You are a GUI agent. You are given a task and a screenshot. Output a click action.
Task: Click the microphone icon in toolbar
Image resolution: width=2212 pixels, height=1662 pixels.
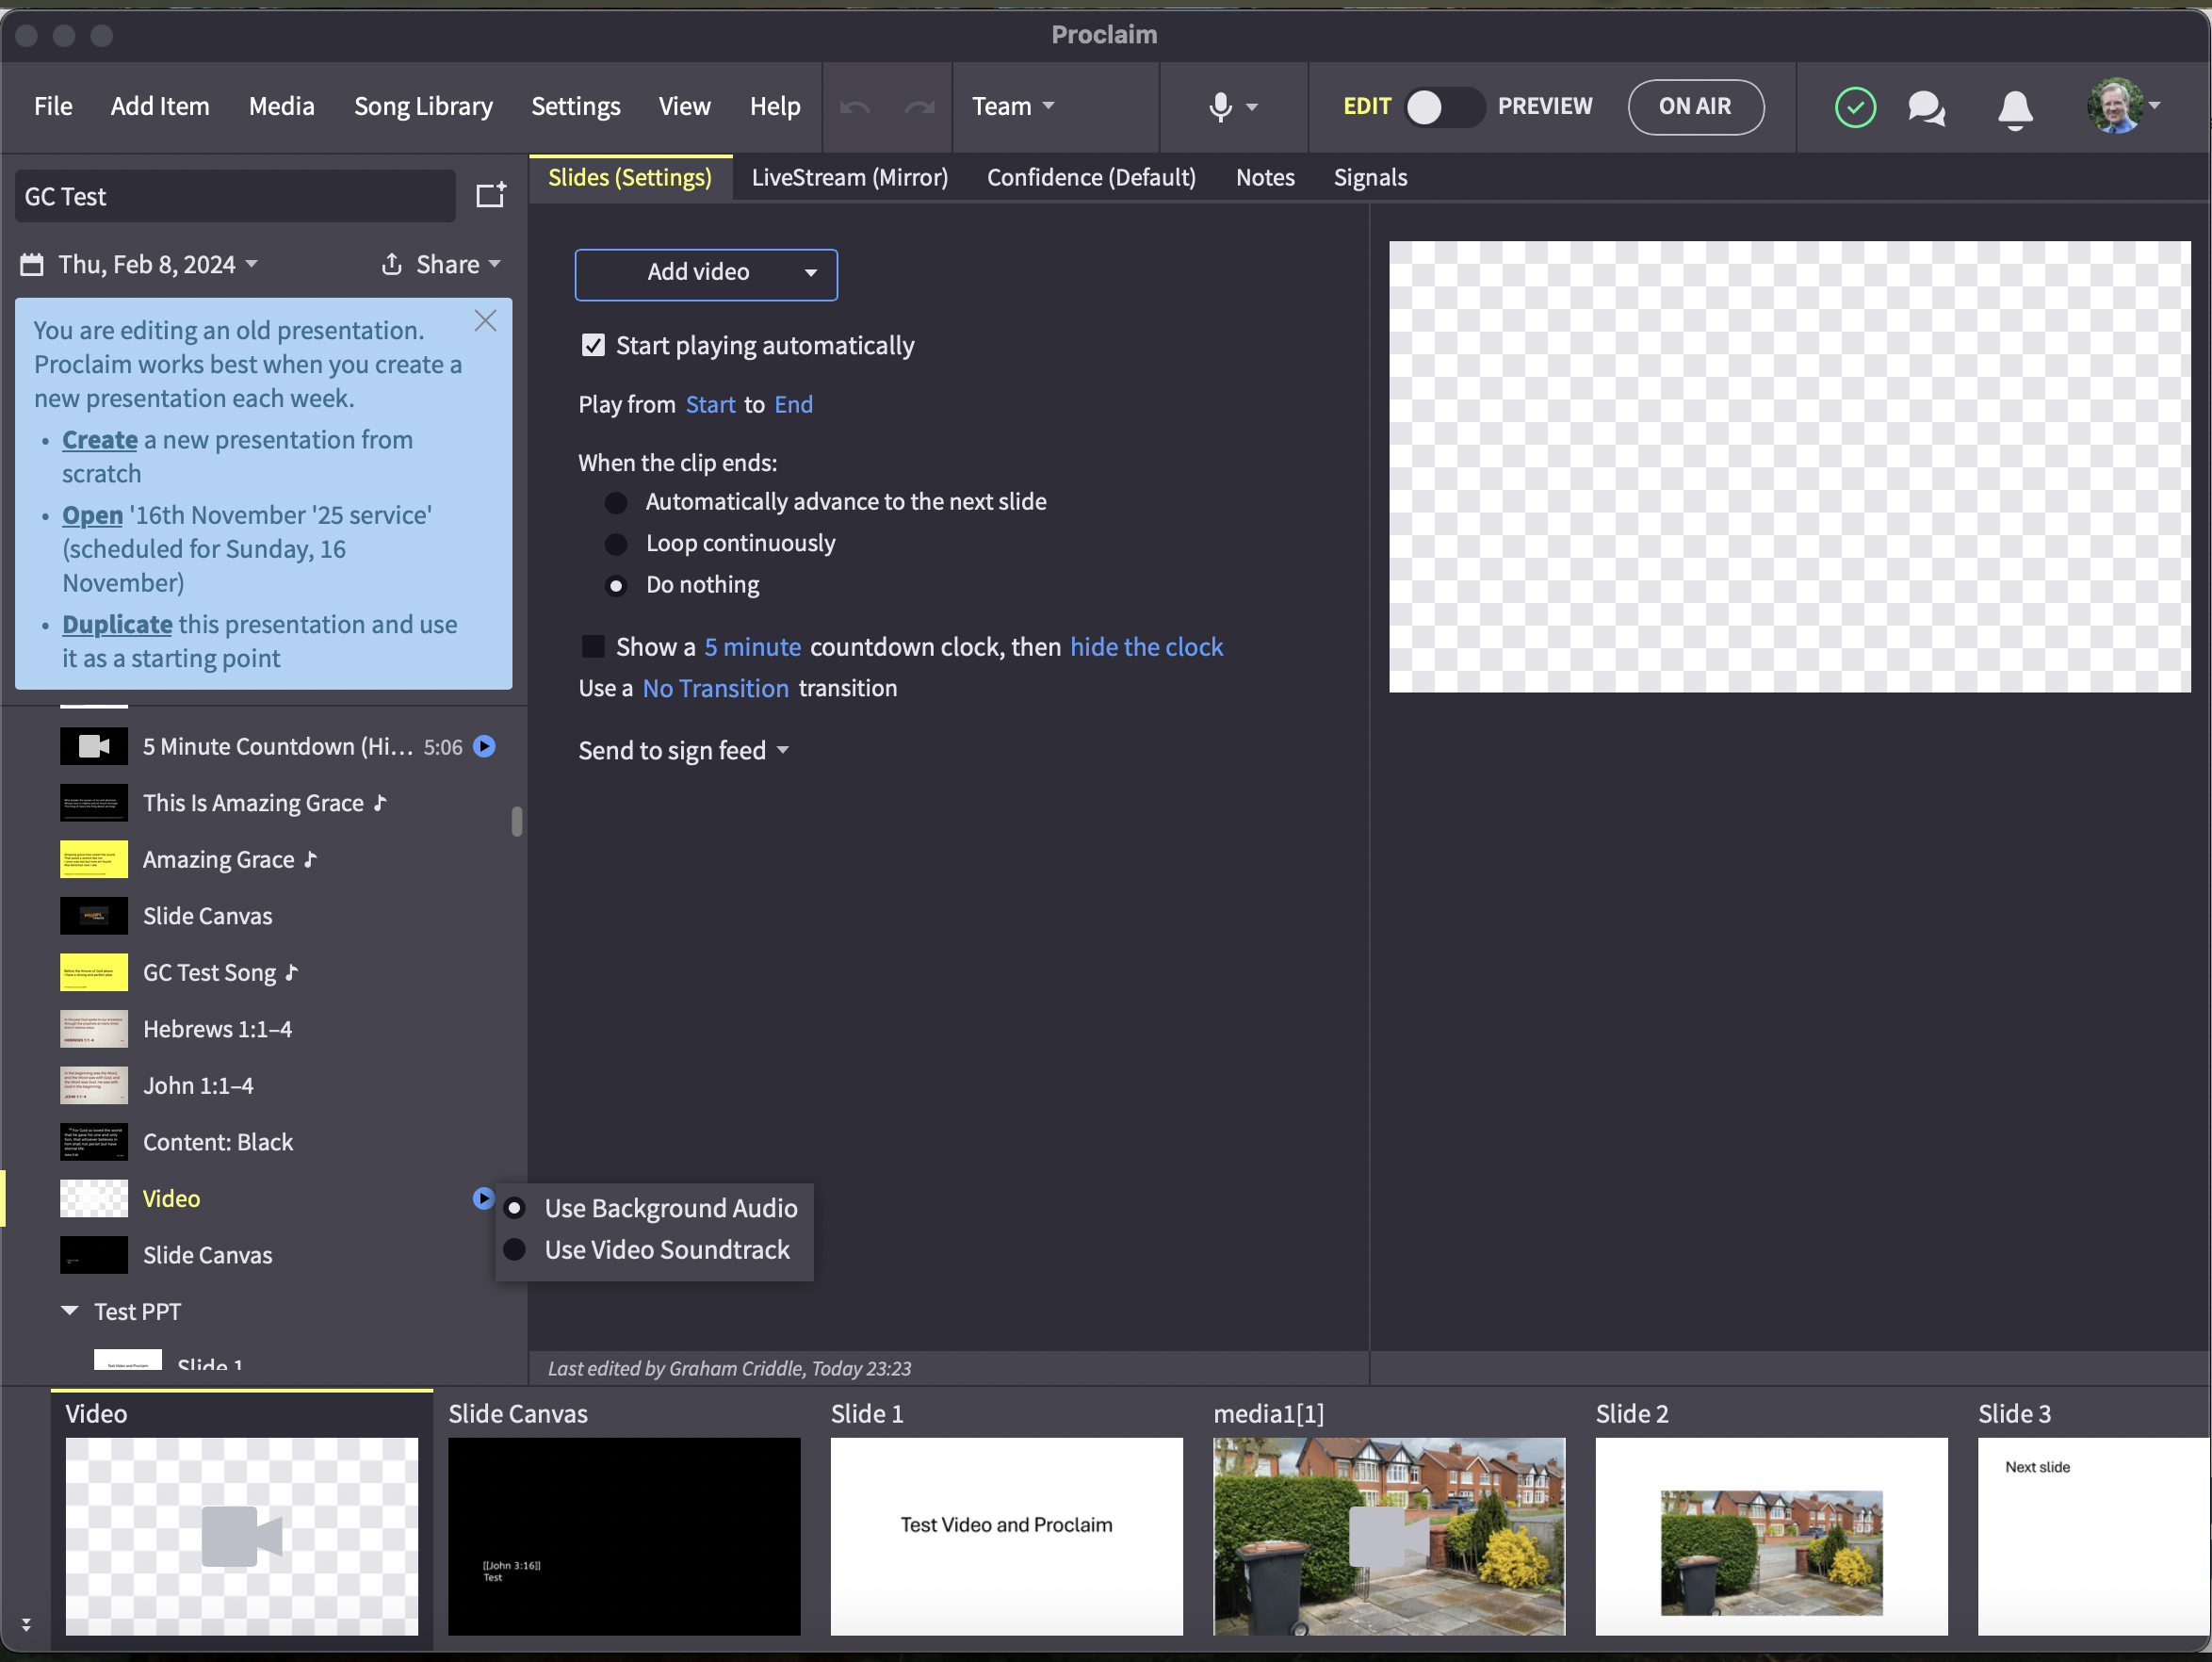click(x=1219, y=107)
